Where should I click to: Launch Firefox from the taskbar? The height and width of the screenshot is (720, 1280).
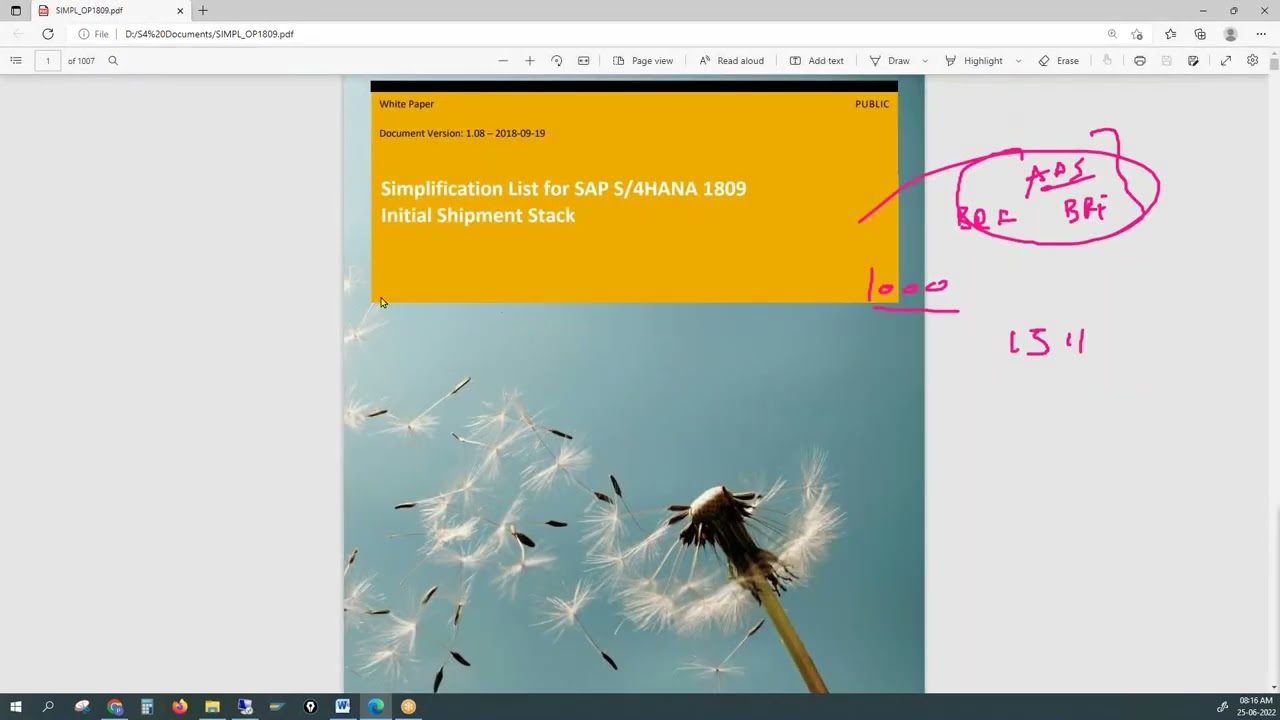tap(179, 707)
